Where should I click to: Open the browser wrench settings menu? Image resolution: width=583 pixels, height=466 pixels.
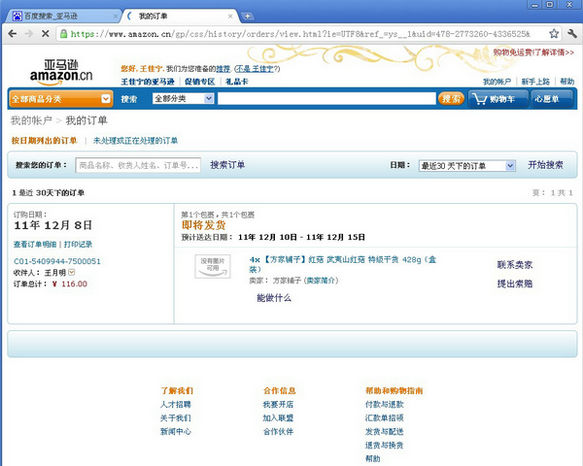[572, 33]
